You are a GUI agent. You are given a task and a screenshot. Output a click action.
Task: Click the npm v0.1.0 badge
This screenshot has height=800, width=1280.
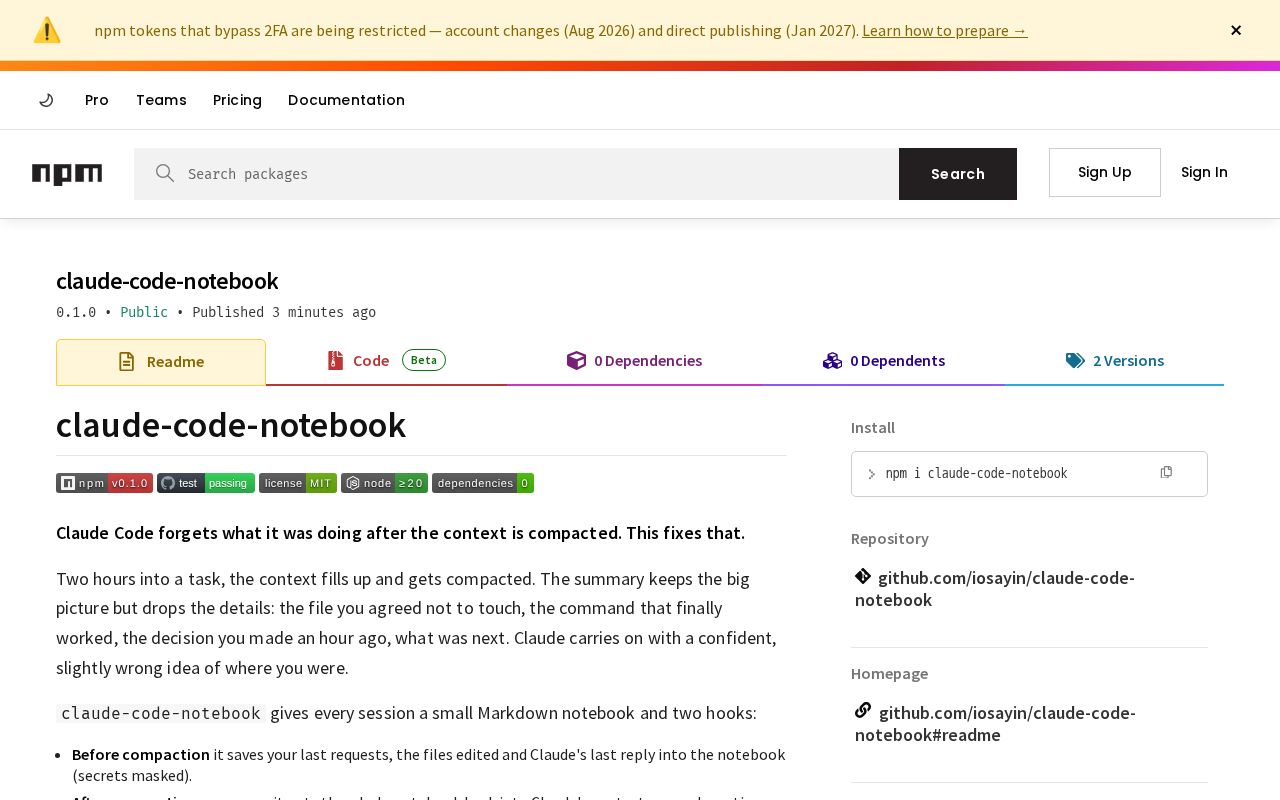pyautogui.click(x=104, y=483)
